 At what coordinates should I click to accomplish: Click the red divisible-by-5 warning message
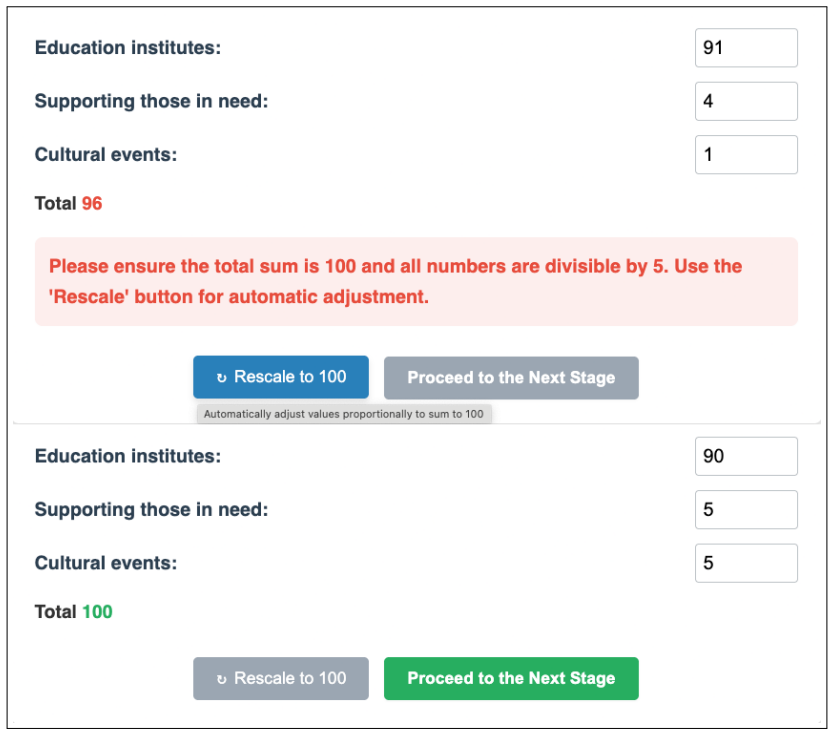[416, 281]
